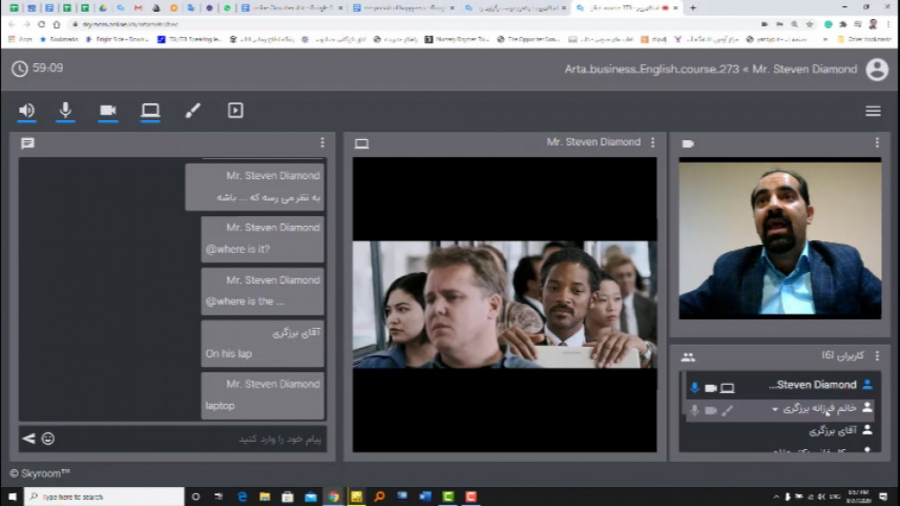The width and height of the screenshot is (900, 506).
Task: Select the whiteboard brush tool in toolbar
Action: point(193,110)
